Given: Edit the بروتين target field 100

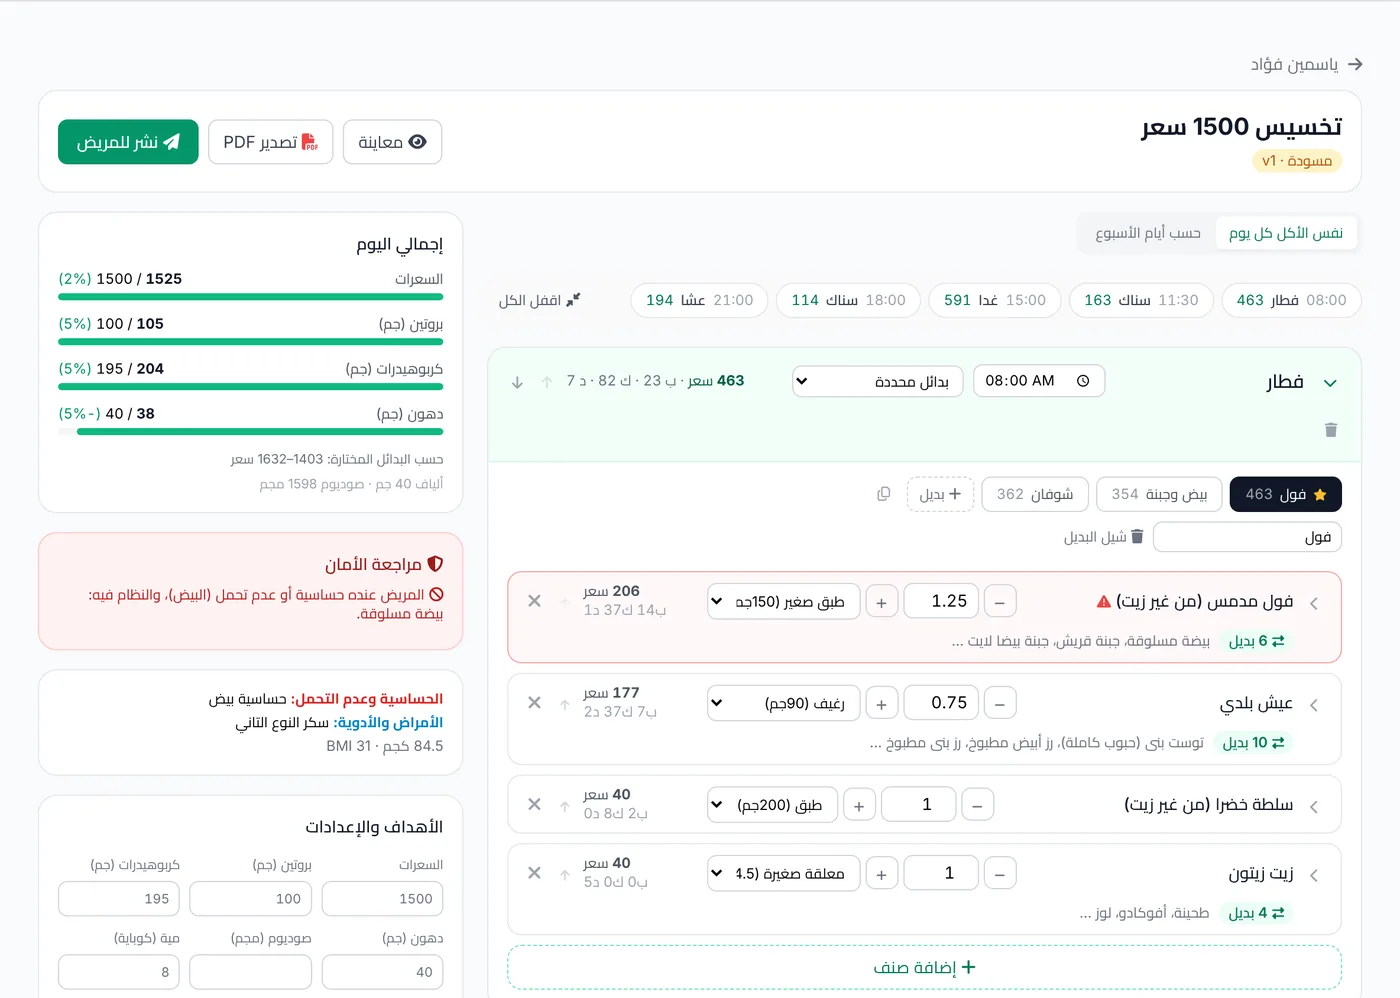Looking at the screenshot, I should tap(250, 899).
